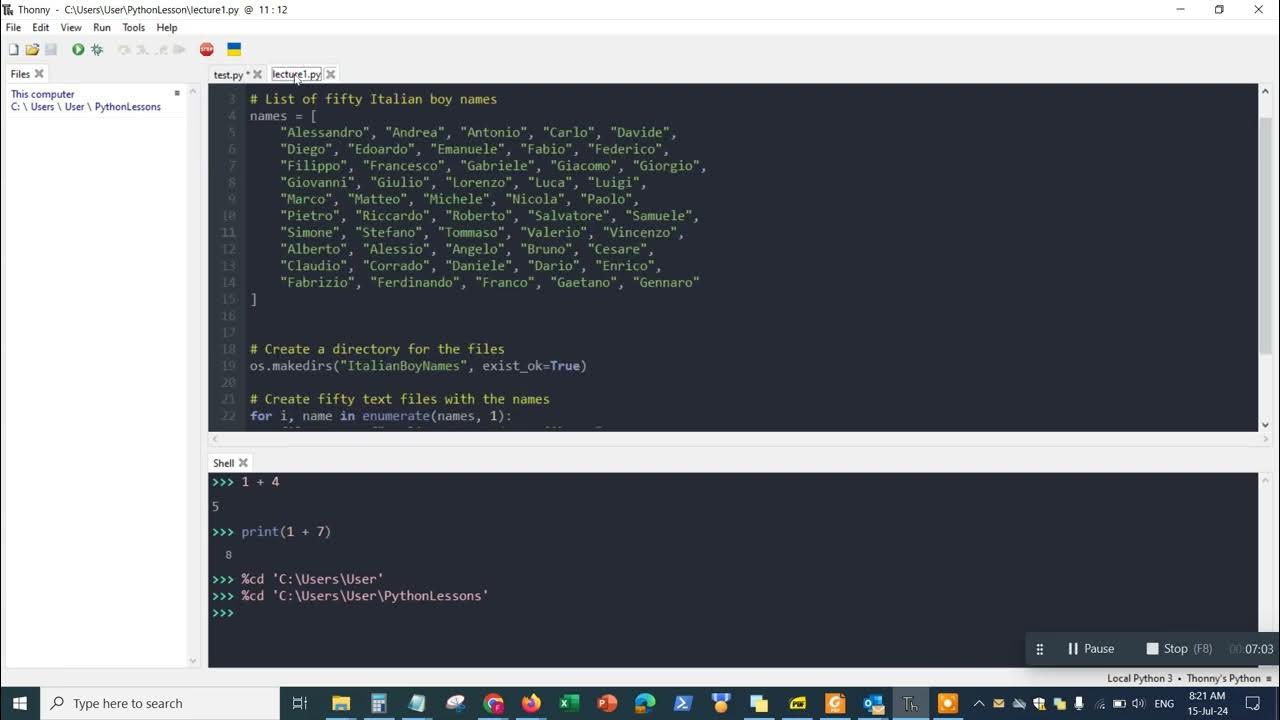Create a new file using the New icon
The width and height of the screenshot is (1280, 720).
click(13, 48)
